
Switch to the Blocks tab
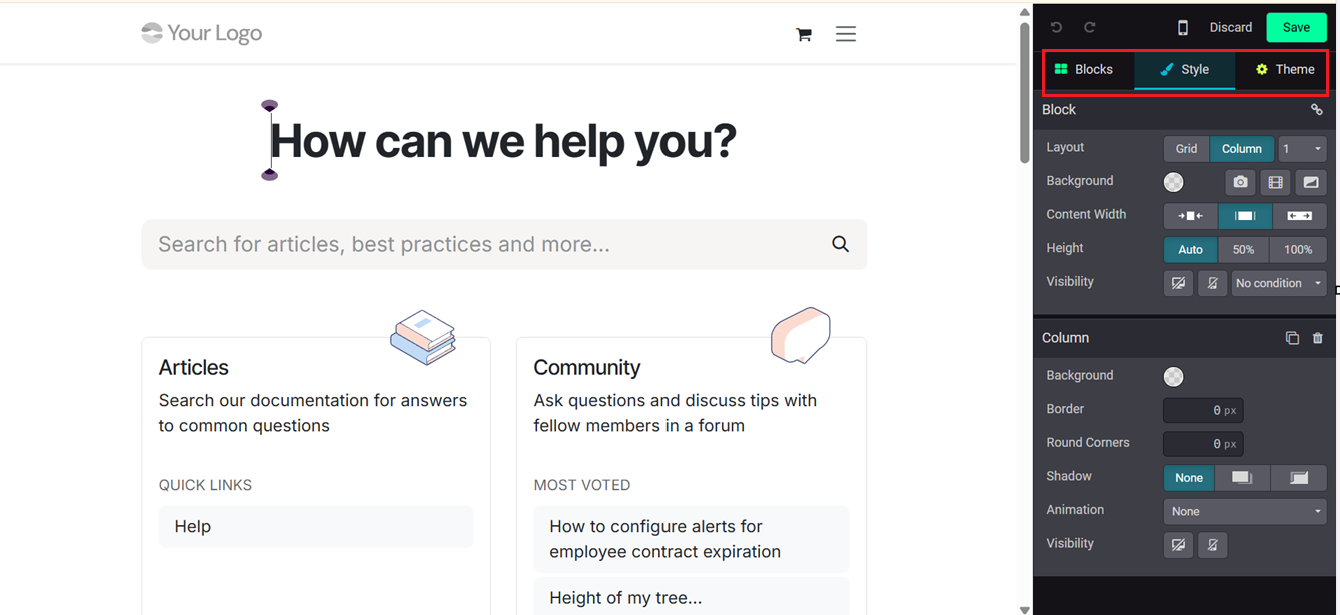pyautogui.click(x=1084, y=70)
